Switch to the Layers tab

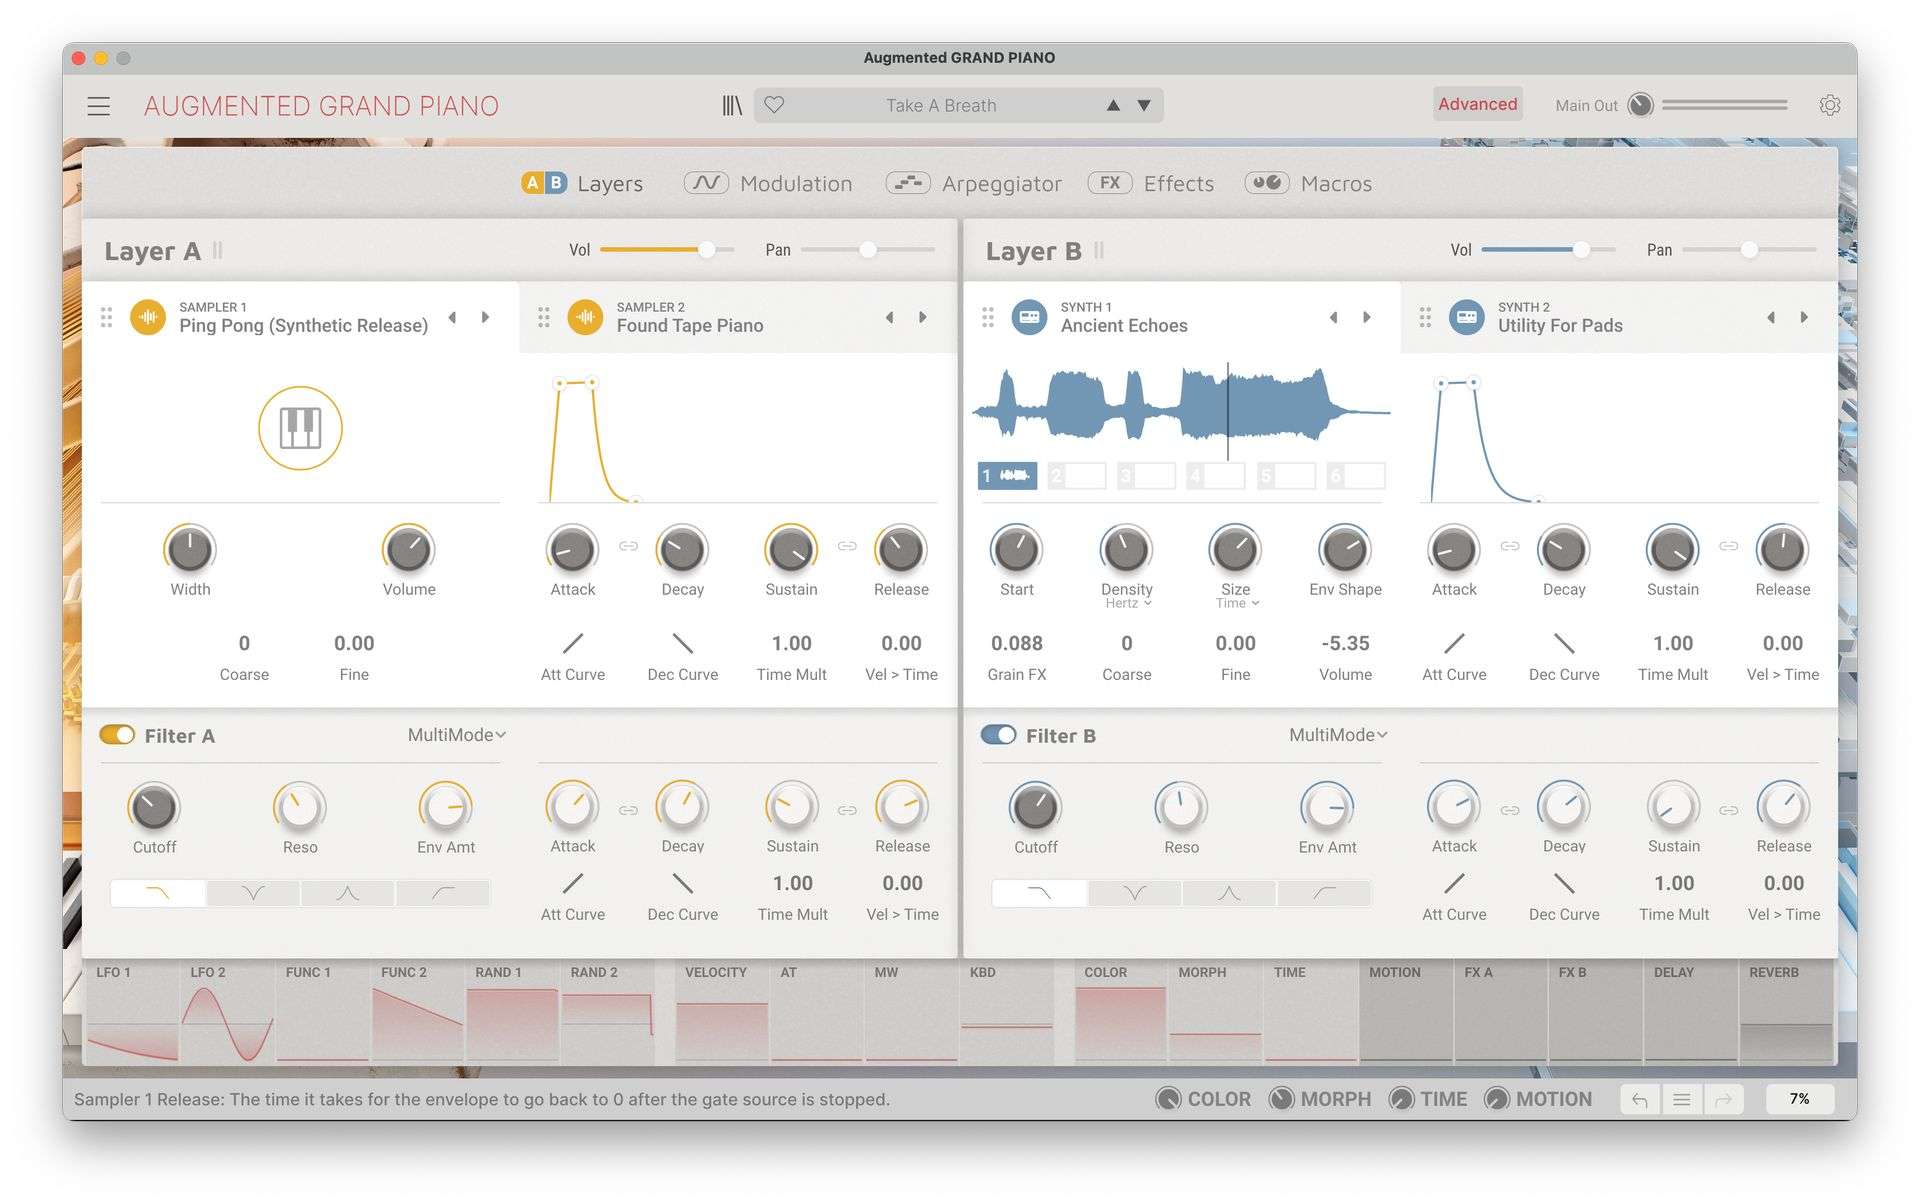tap(582, 183)
